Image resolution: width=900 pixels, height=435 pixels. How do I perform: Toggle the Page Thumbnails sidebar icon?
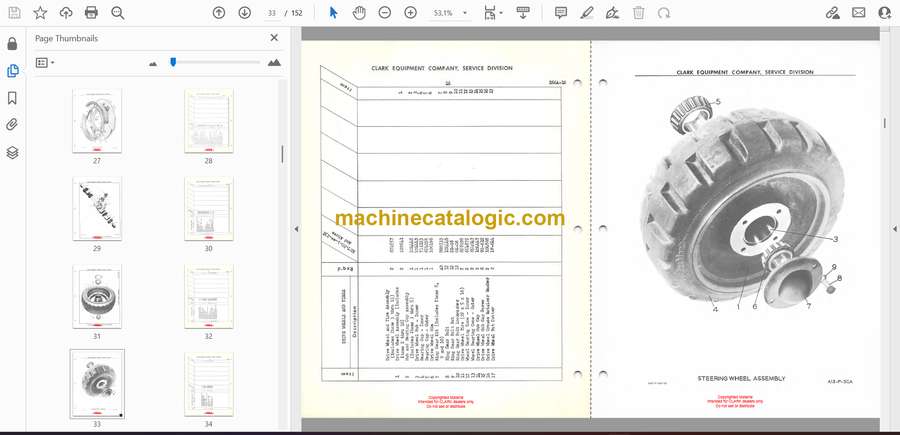pos(12,71)
